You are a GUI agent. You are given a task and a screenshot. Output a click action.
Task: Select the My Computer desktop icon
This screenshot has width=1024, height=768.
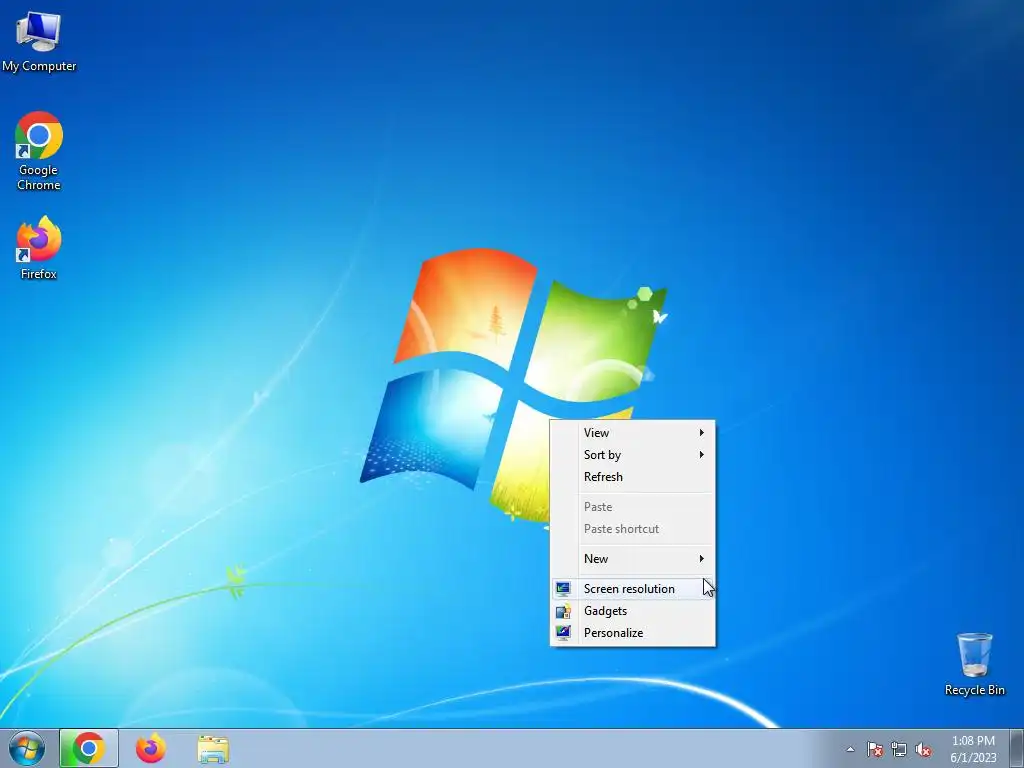click(x=39, y=40)
